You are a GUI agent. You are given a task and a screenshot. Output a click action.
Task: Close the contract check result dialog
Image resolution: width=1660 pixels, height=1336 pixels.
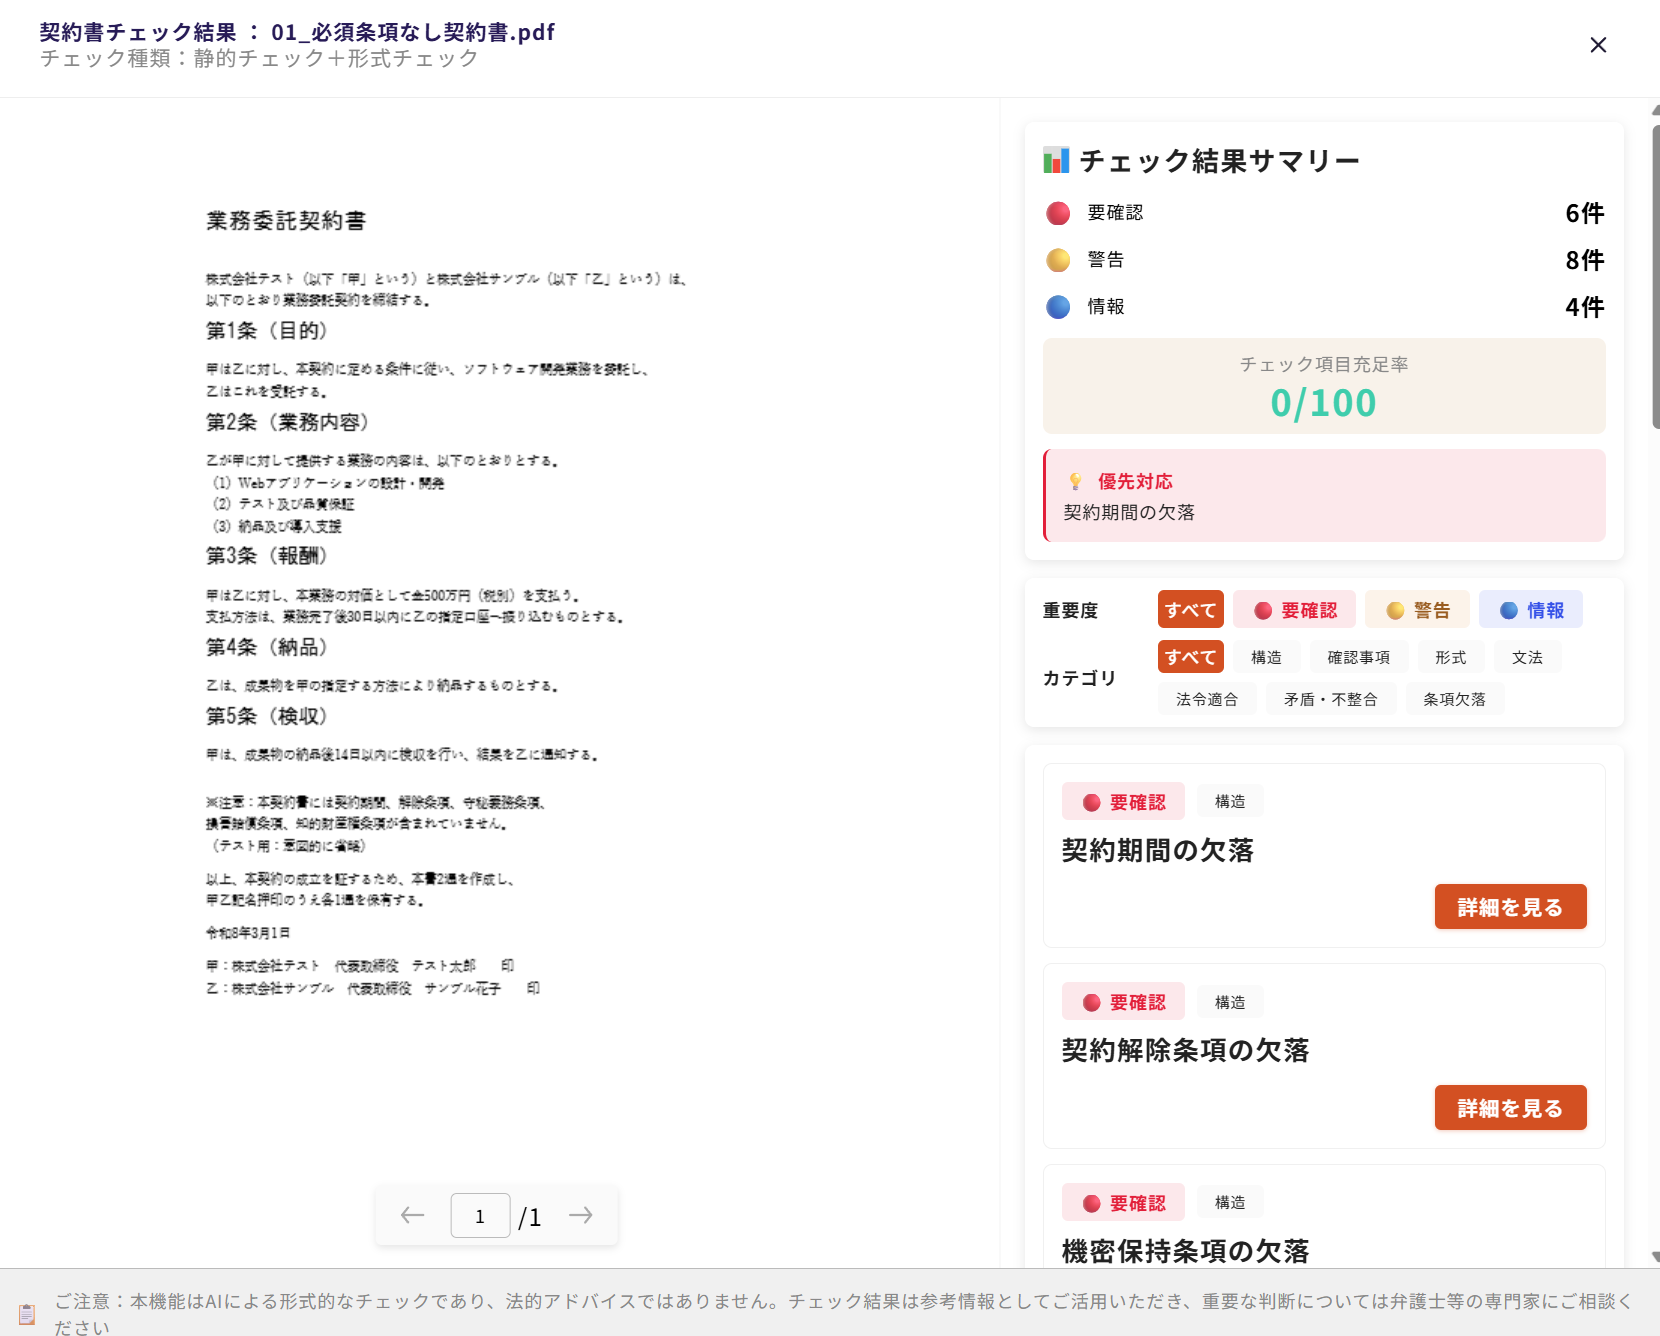pos(1598,45)
